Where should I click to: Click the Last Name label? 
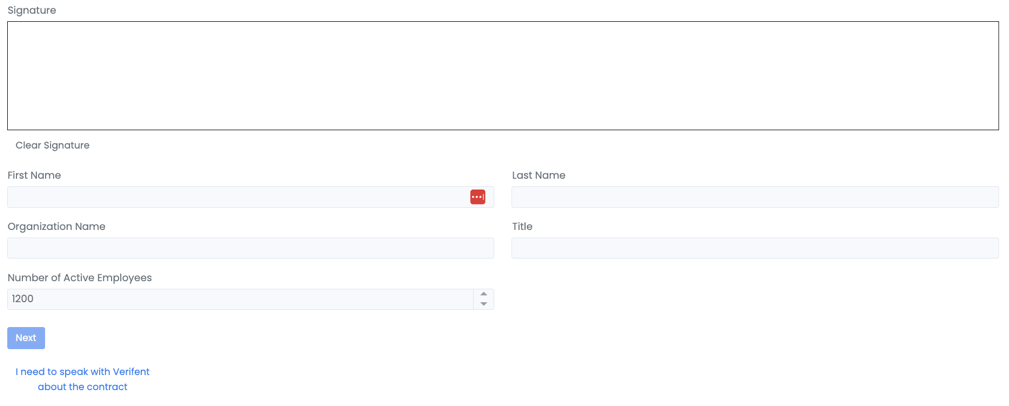point(538,175)
